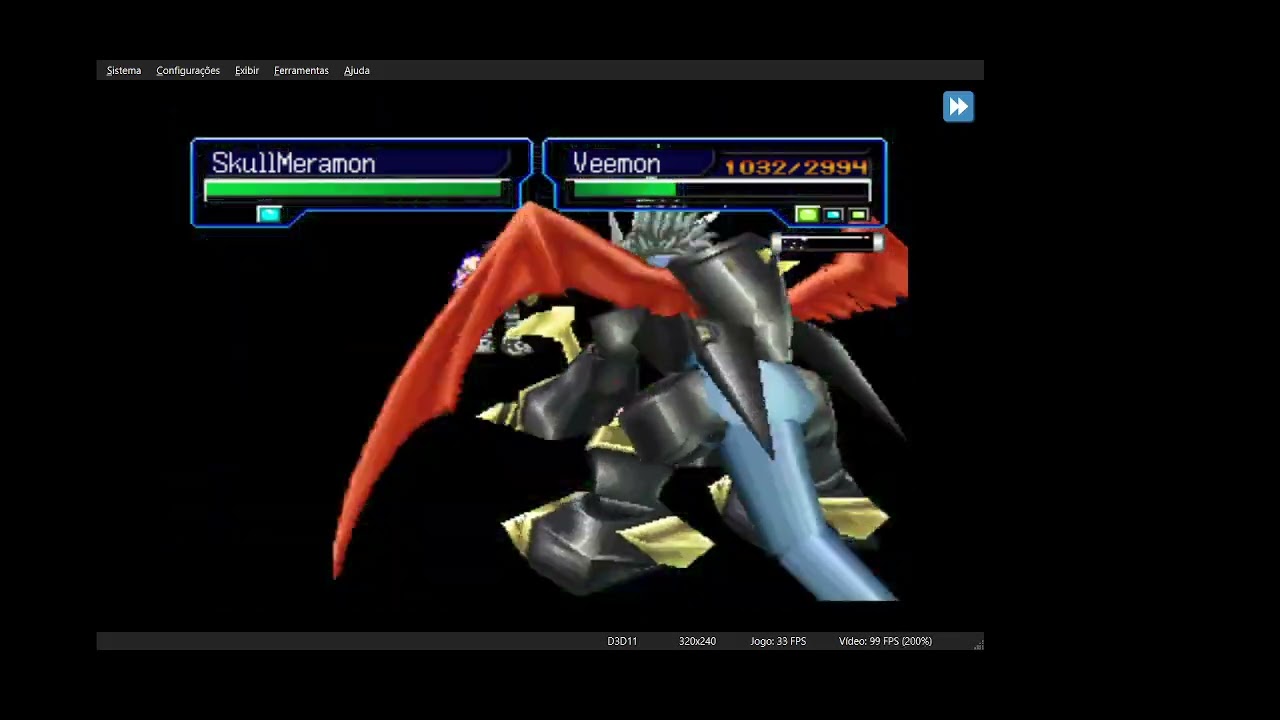
Task: Click the SkullMeramon name label
Action: [293, 163]
